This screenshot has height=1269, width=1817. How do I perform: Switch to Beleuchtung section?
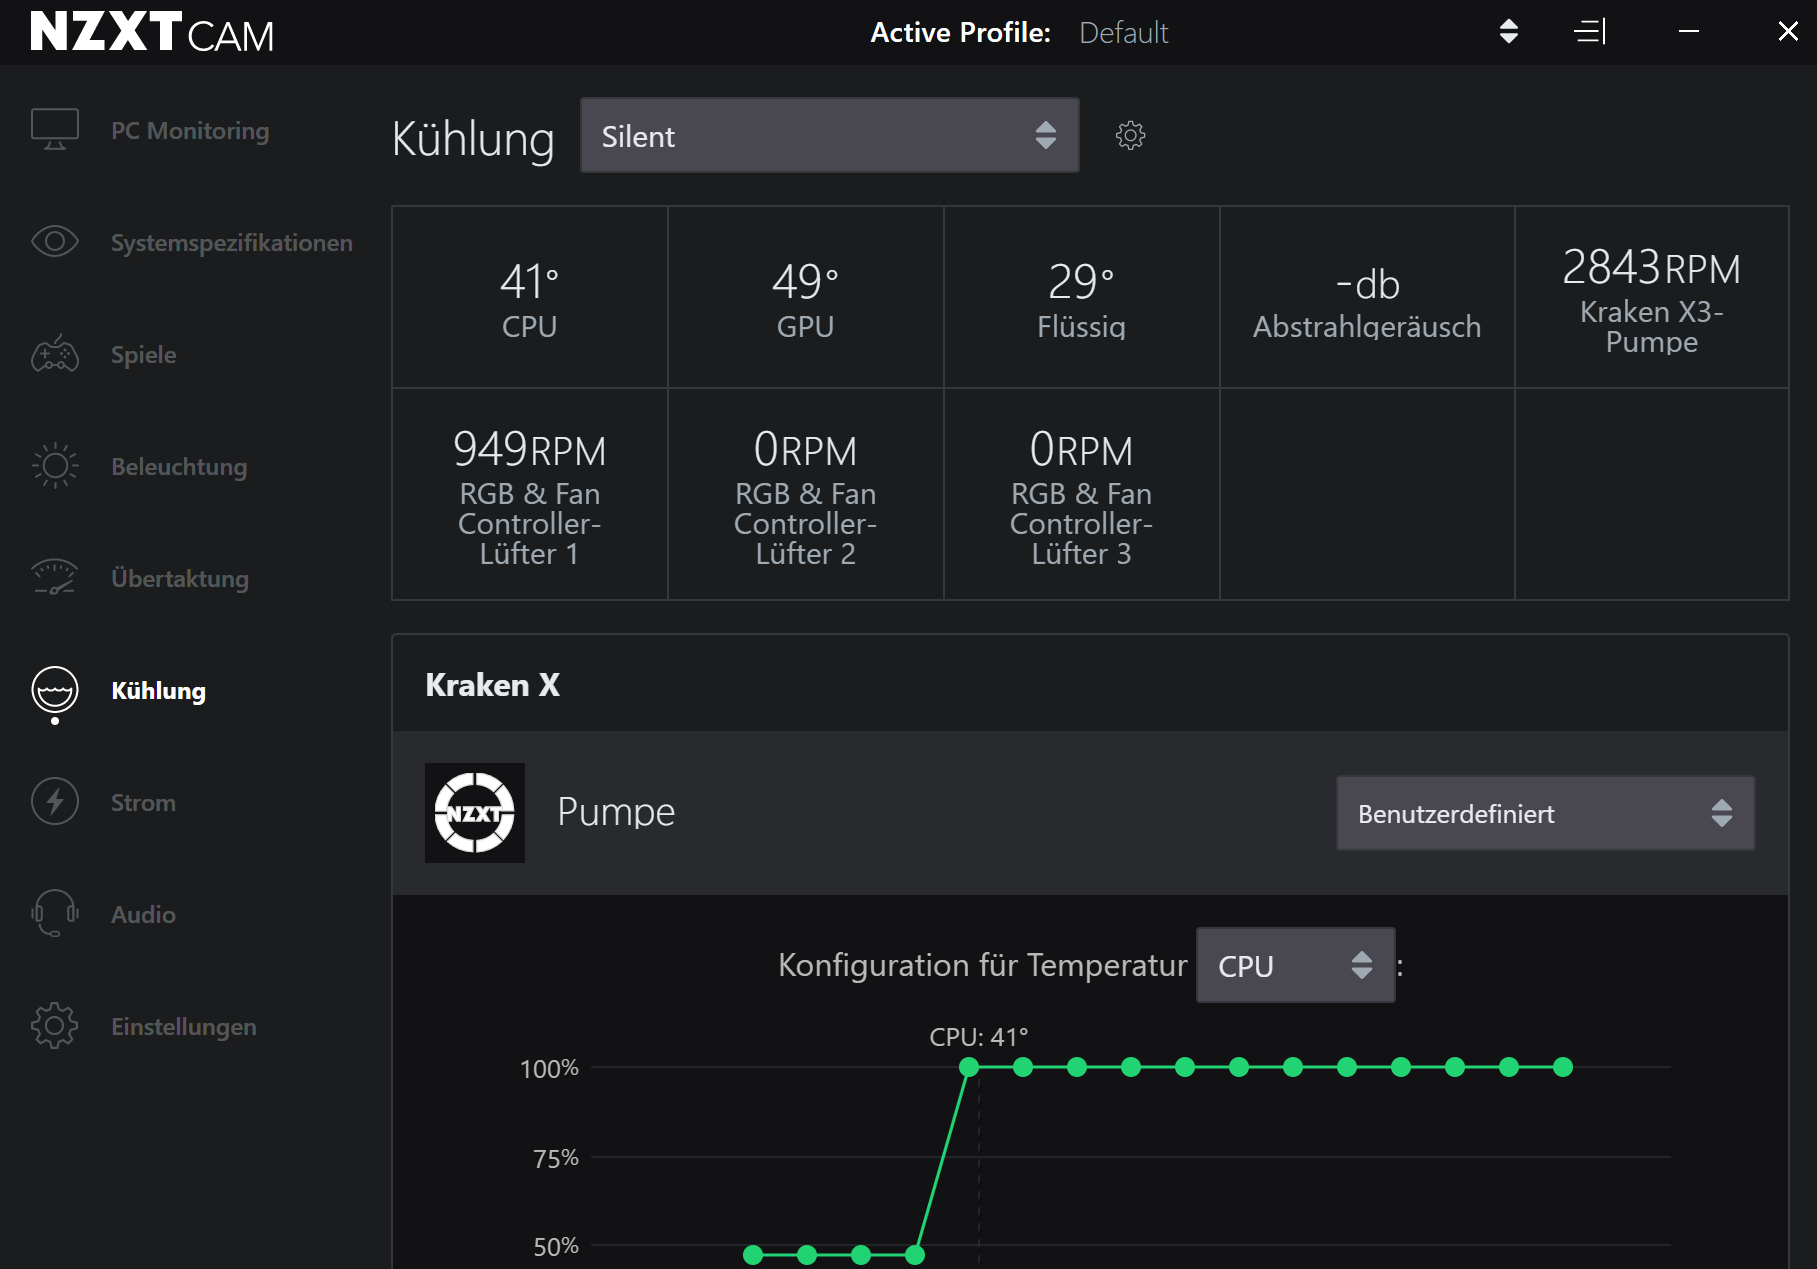click(x=179, y=467)
